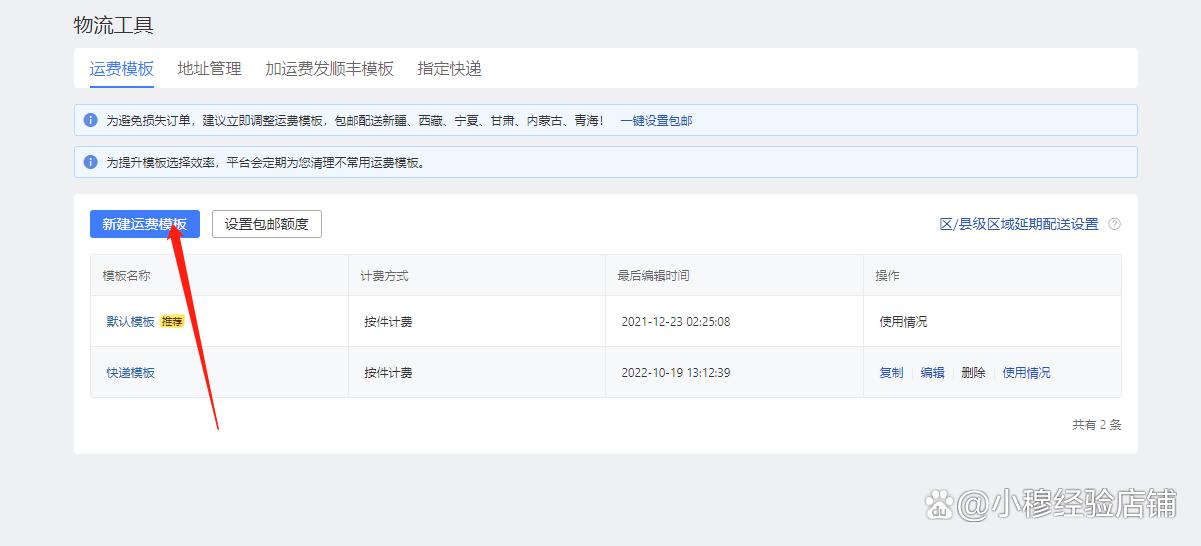Click the timestamp 2021-12-23 02:25:08
The image size is (1201, 546).
click(x=676, y=322)
